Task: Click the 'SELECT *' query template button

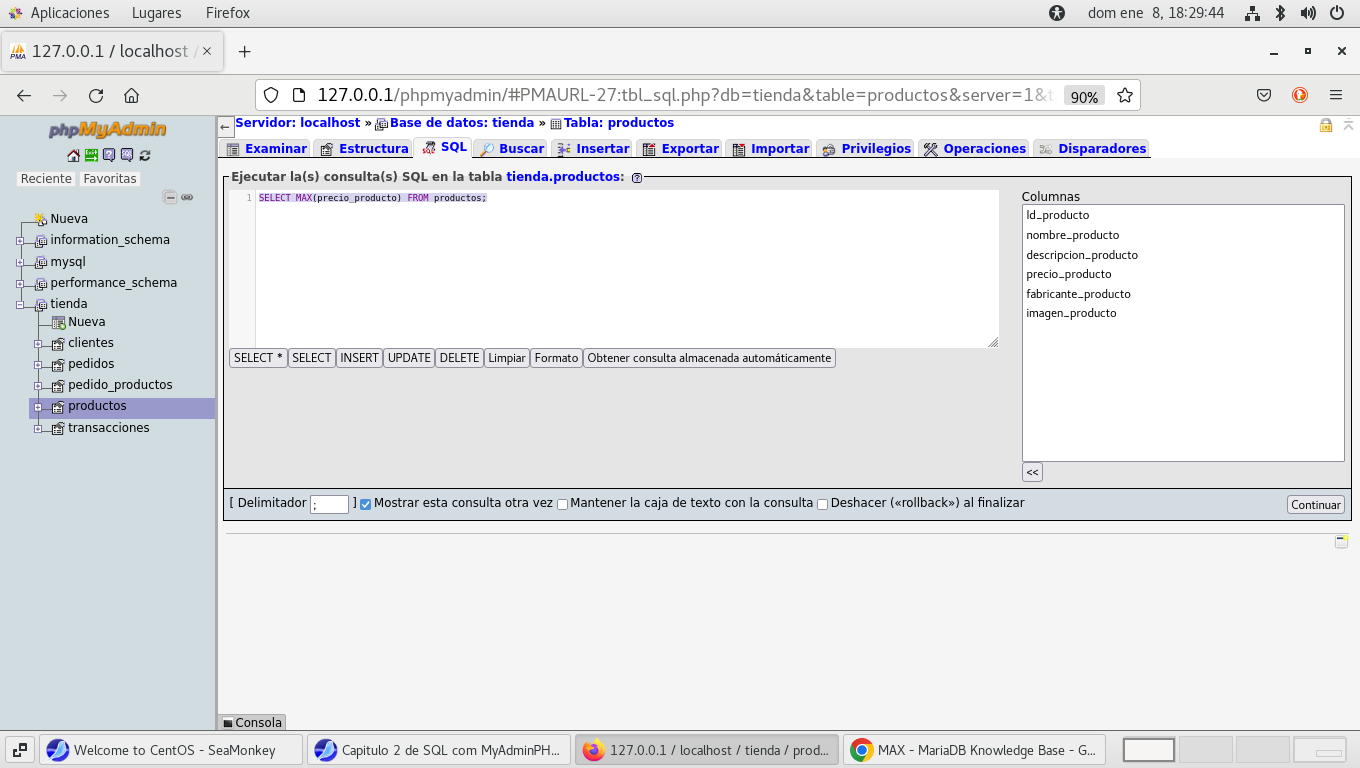Action: (x=258, y=358)
